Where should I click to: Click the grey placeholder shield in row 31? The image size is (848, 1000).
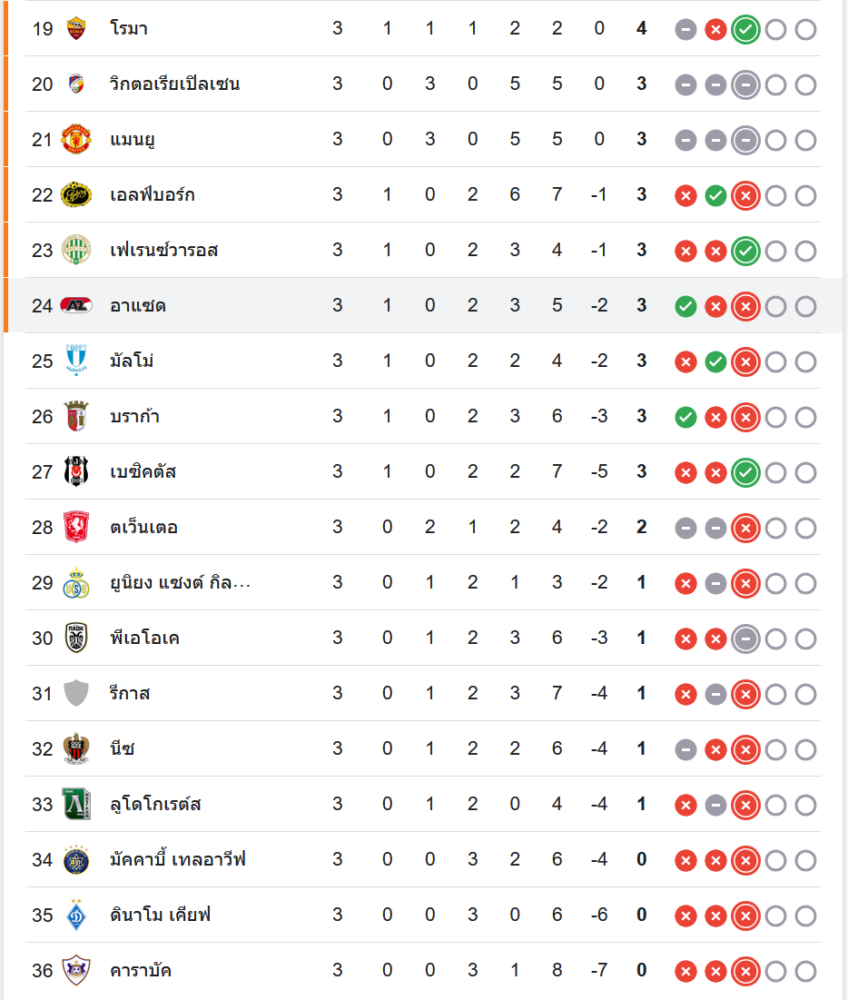[76, 693]
